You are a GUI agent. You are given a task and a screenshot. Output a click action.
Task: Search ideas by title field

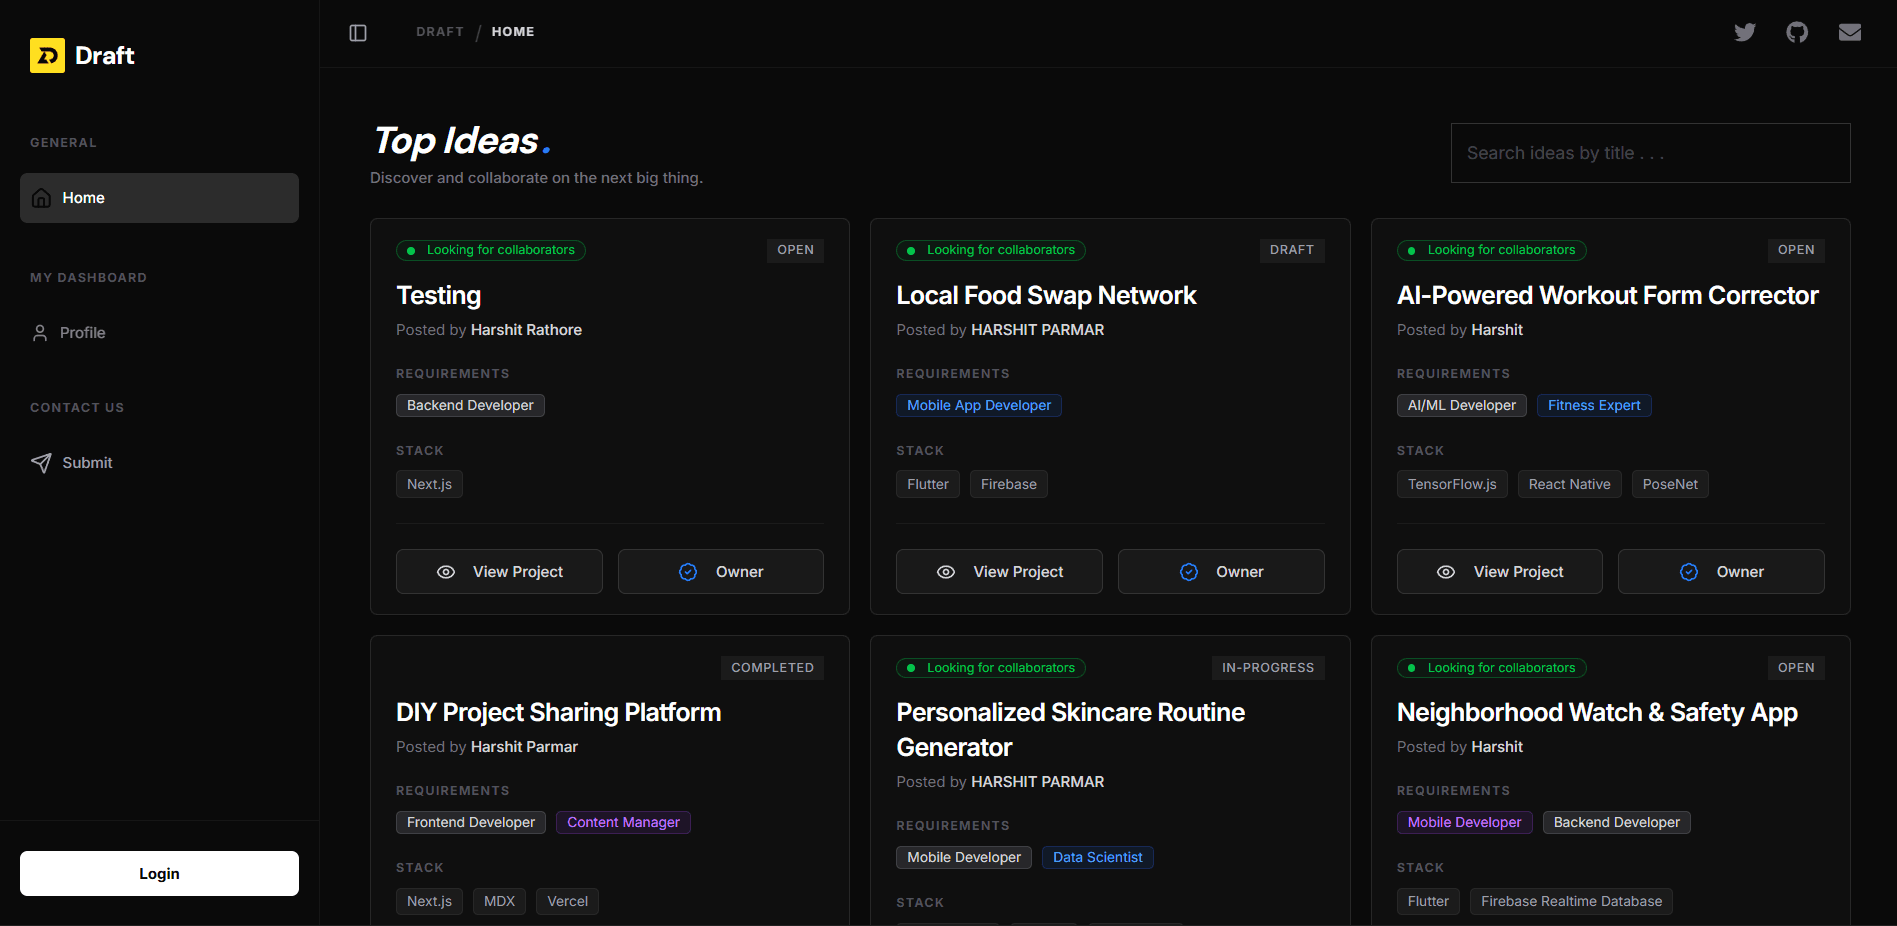click(x=1650, y=153)
